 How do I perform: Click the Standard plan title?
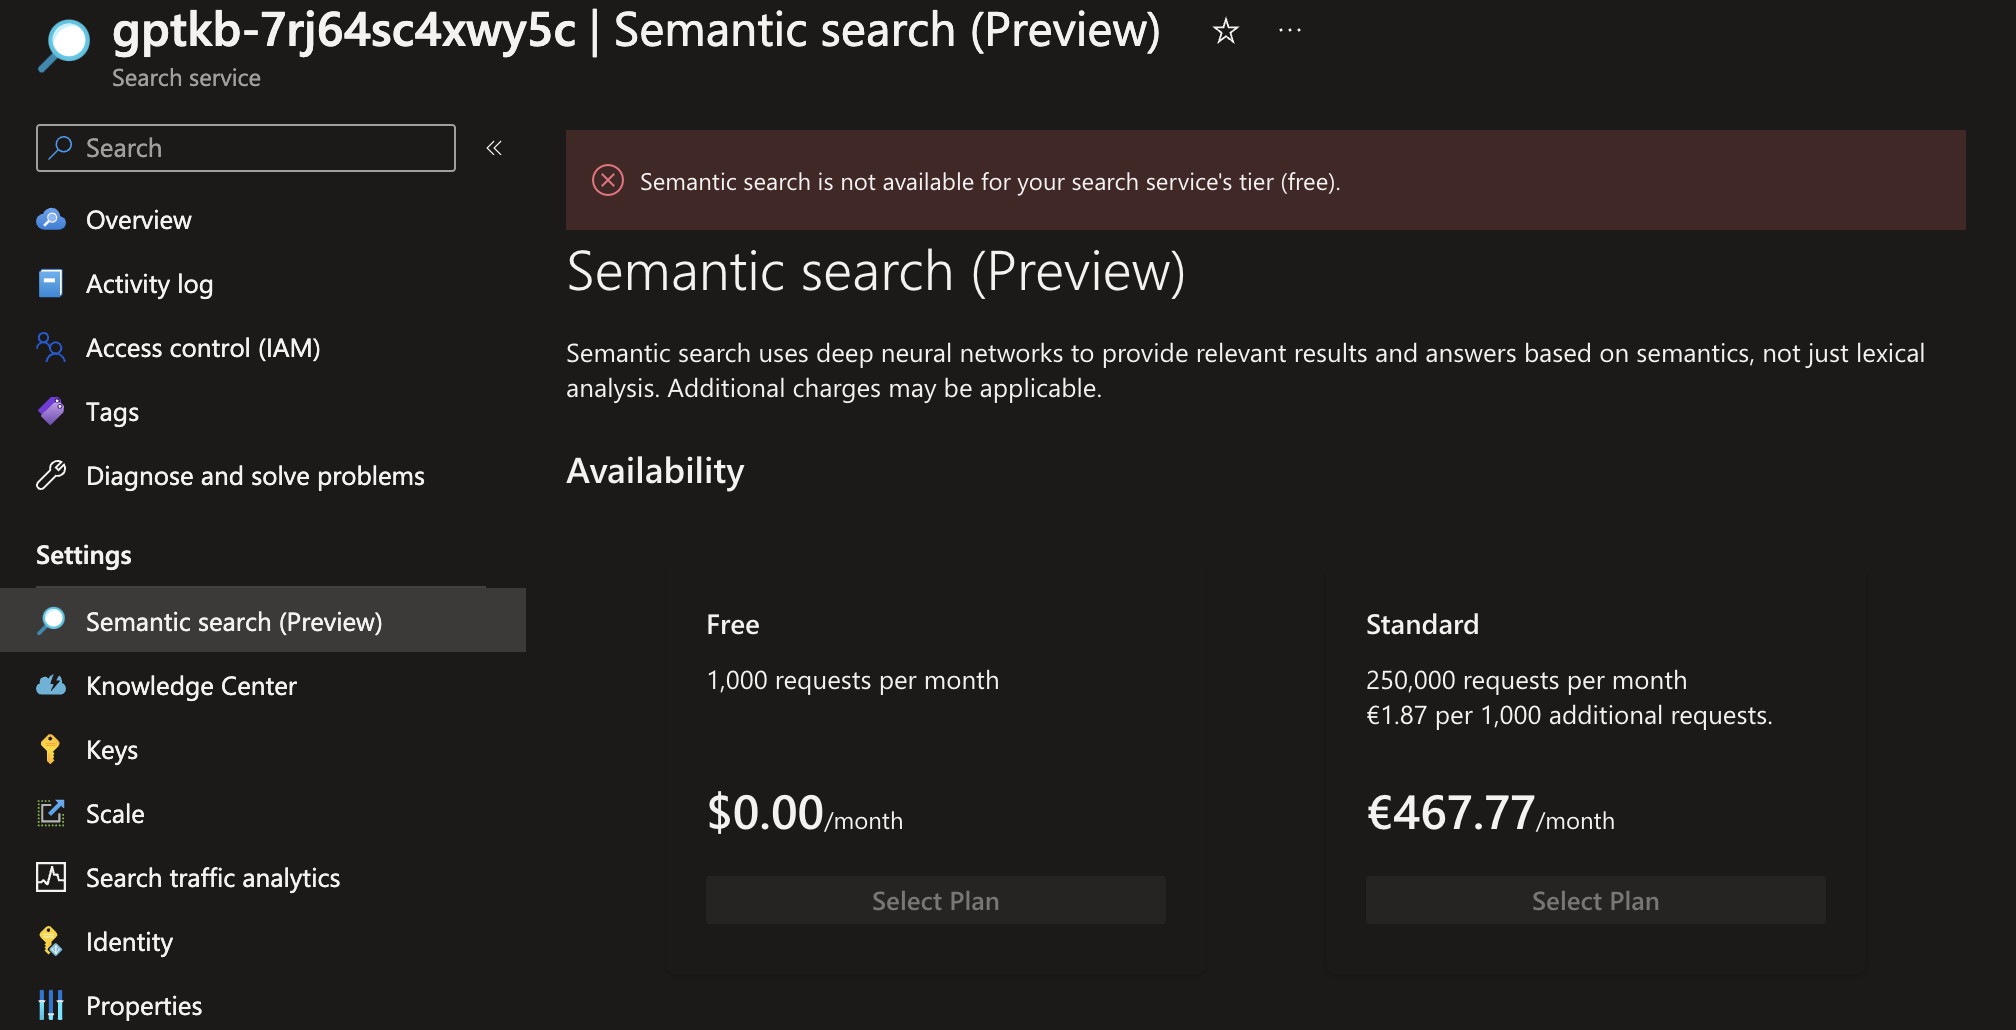(x=1422, y=624)
